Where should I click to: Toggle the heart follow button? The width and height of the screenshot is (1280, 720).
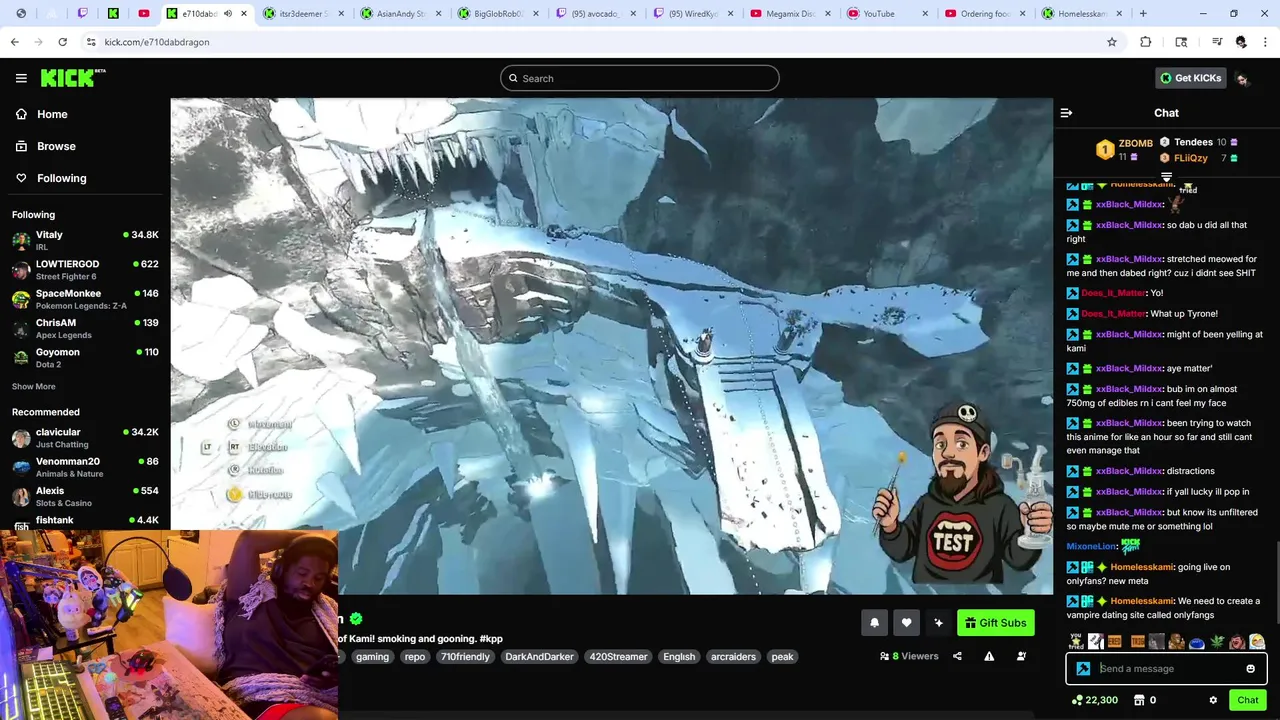pyautogui.click(x=906, y=623)
